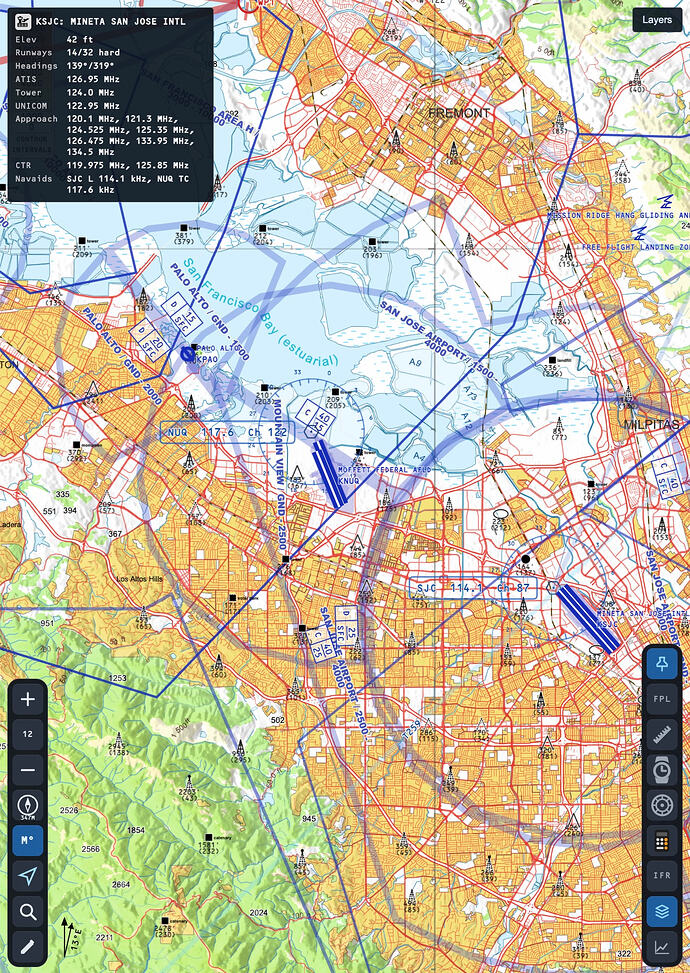Click the Palo Alto KPAO airport symbol

pos(188,354)
